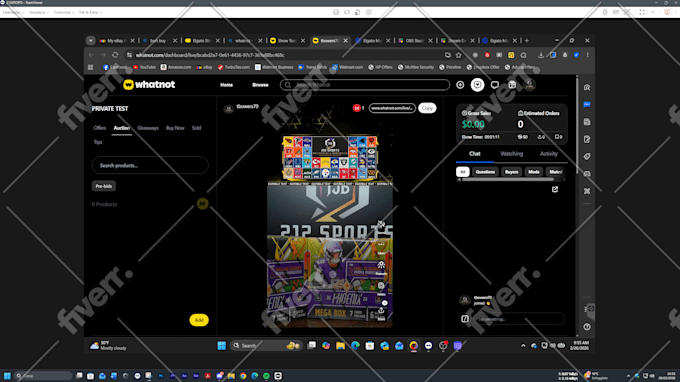Viewport: 680px width, 382px height.
Task: Switch to the Giveaways tab
Action: 148,128
